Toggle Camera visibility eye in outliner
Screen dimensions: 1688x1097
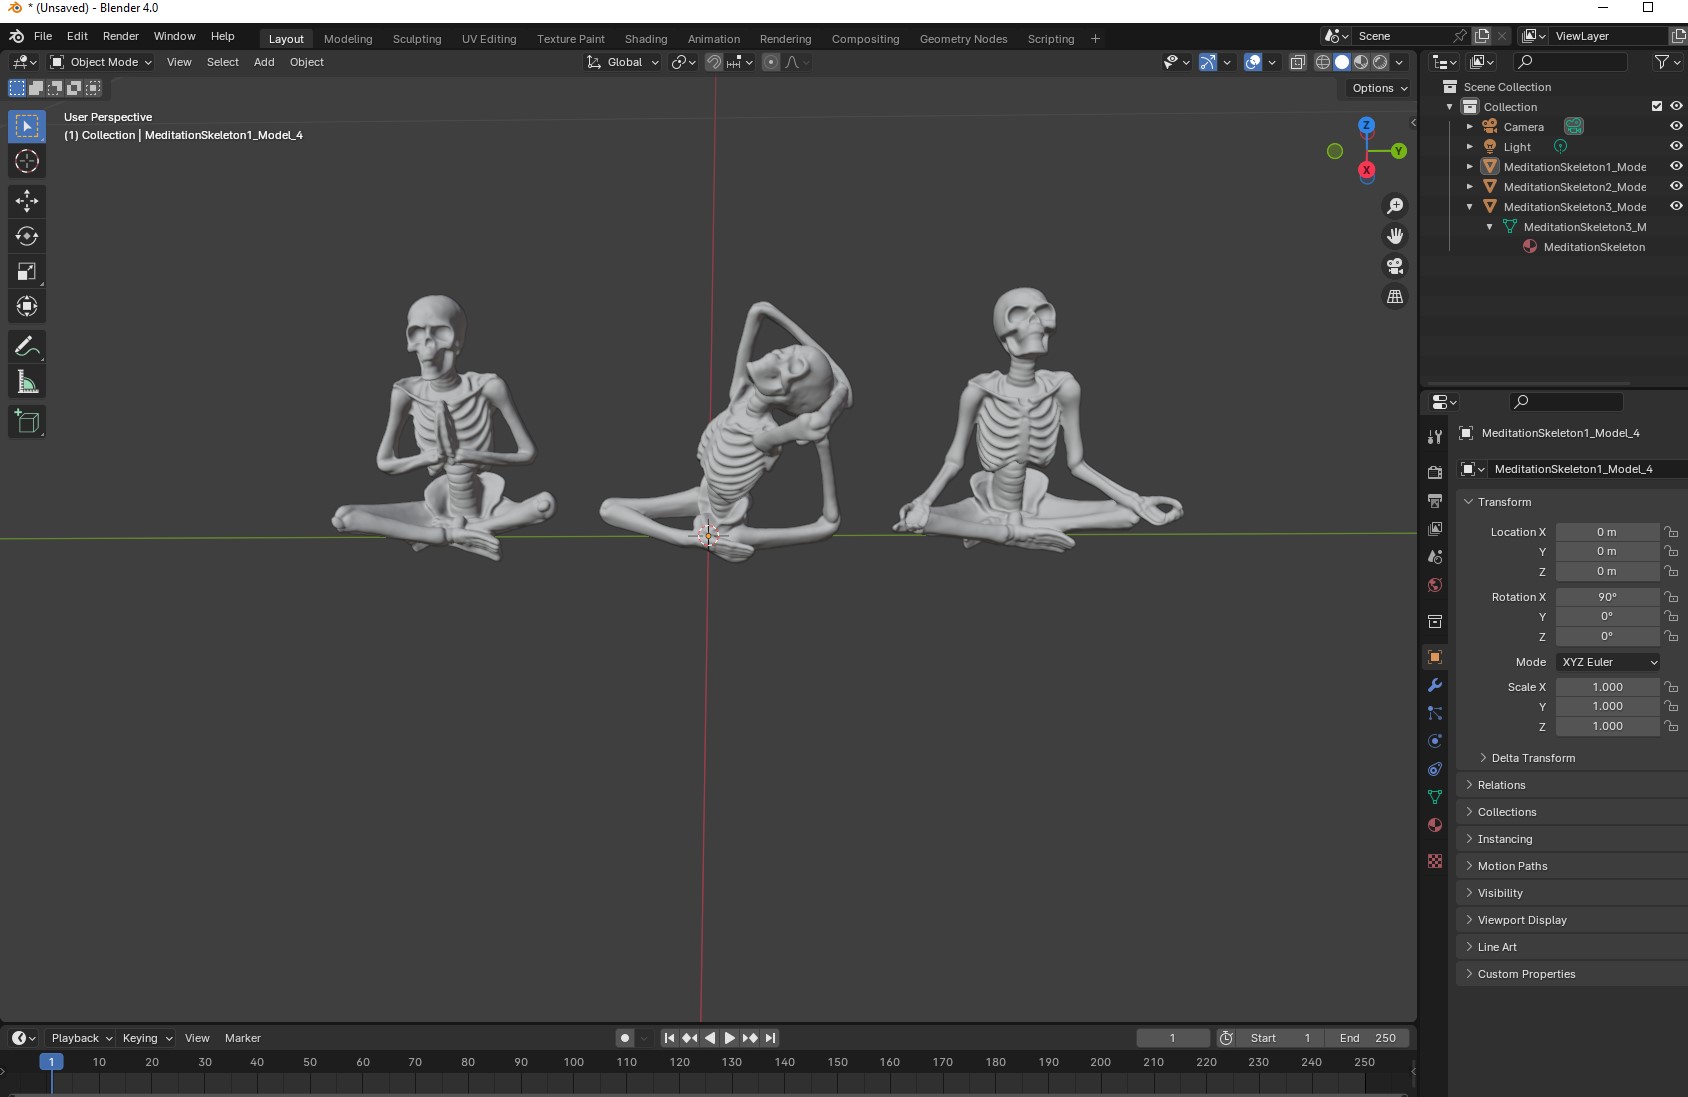click(x=1676, y=127)
